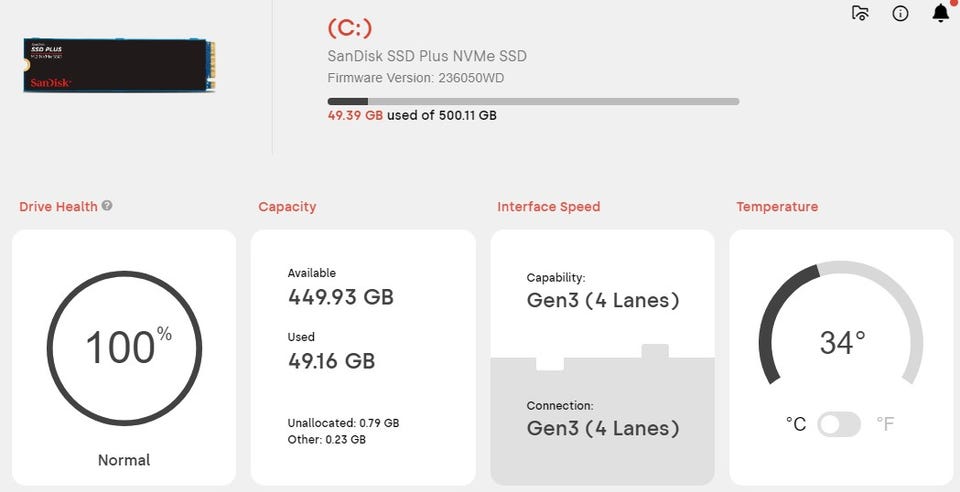Select the (C:) drive label
Screen dimensions: 960x492
pyautogui.click(x=349, y=28)
